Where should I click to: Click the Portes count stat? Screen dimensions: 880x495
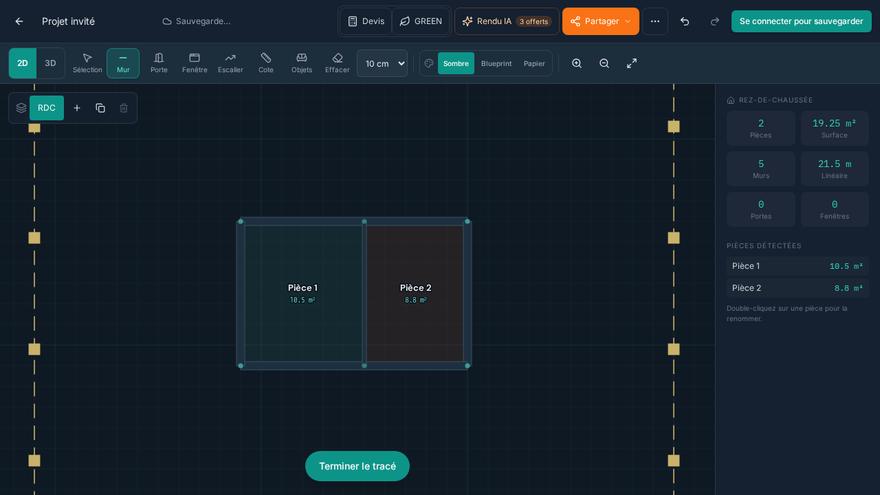point(760,209)
